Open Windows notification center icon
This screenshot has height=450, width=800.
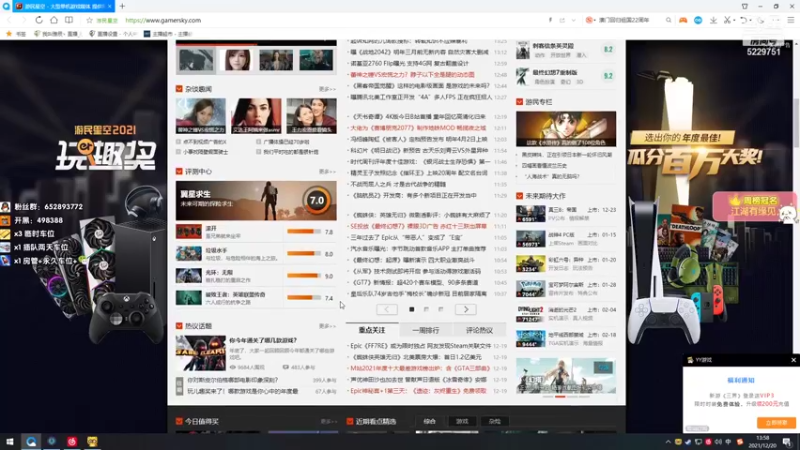pyautogui.click(x=788, y=442)
